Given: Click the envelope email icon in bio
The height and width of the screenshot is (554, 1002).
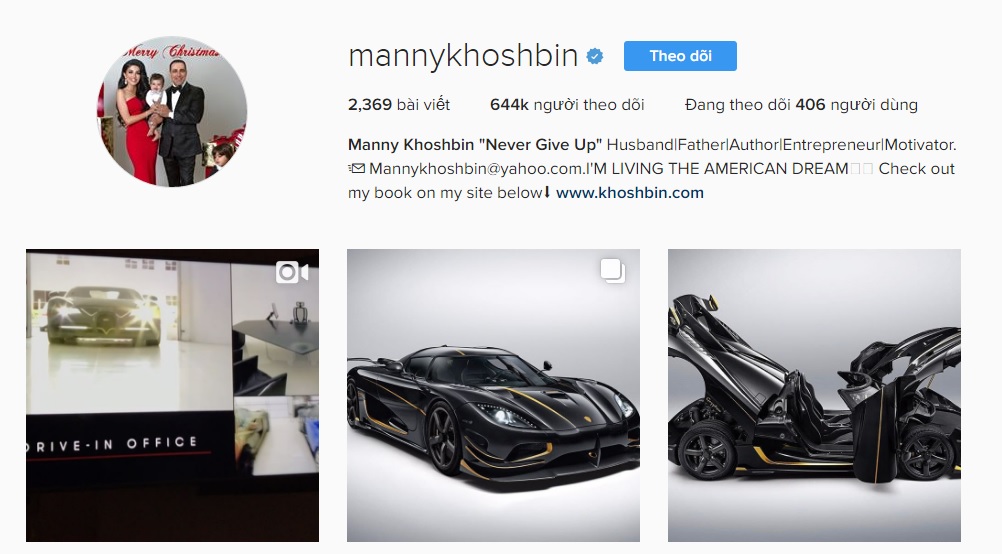Looking at the screenshot, I should 357,169.
